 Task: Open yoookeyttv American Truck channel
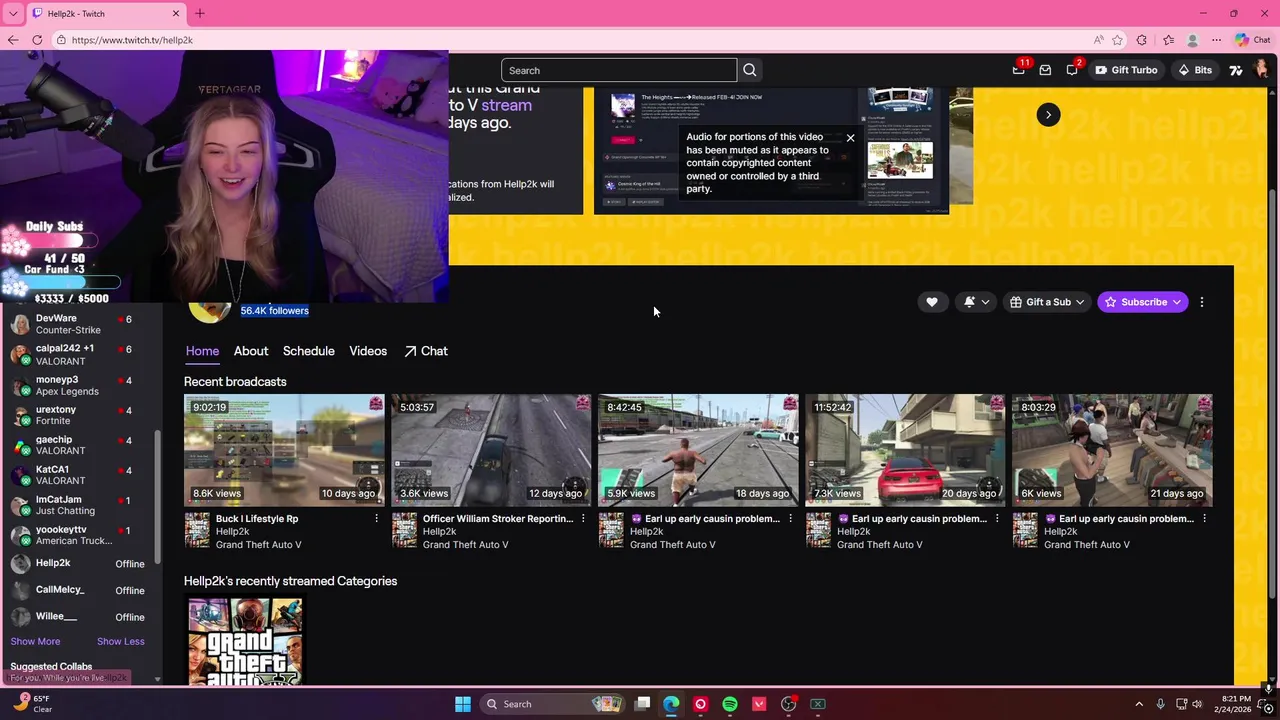click(80, 535)
